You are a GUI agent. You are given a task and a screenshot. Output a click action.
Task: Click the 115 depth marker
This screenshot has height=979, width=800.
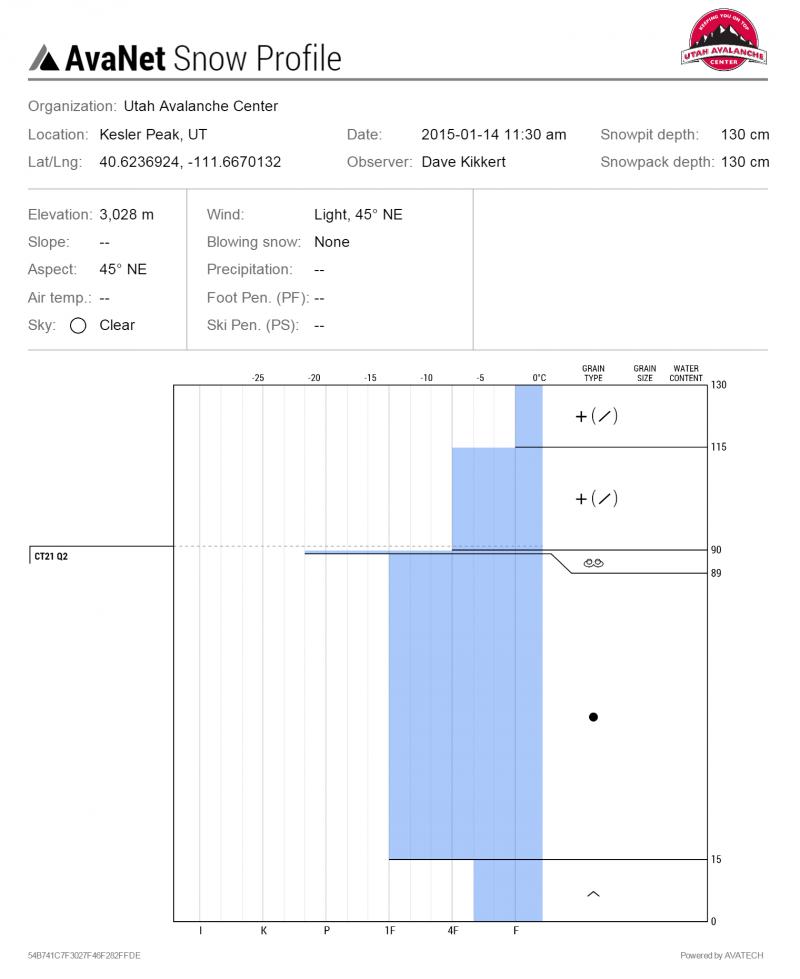pyautogui.click(x=718, y=447)
